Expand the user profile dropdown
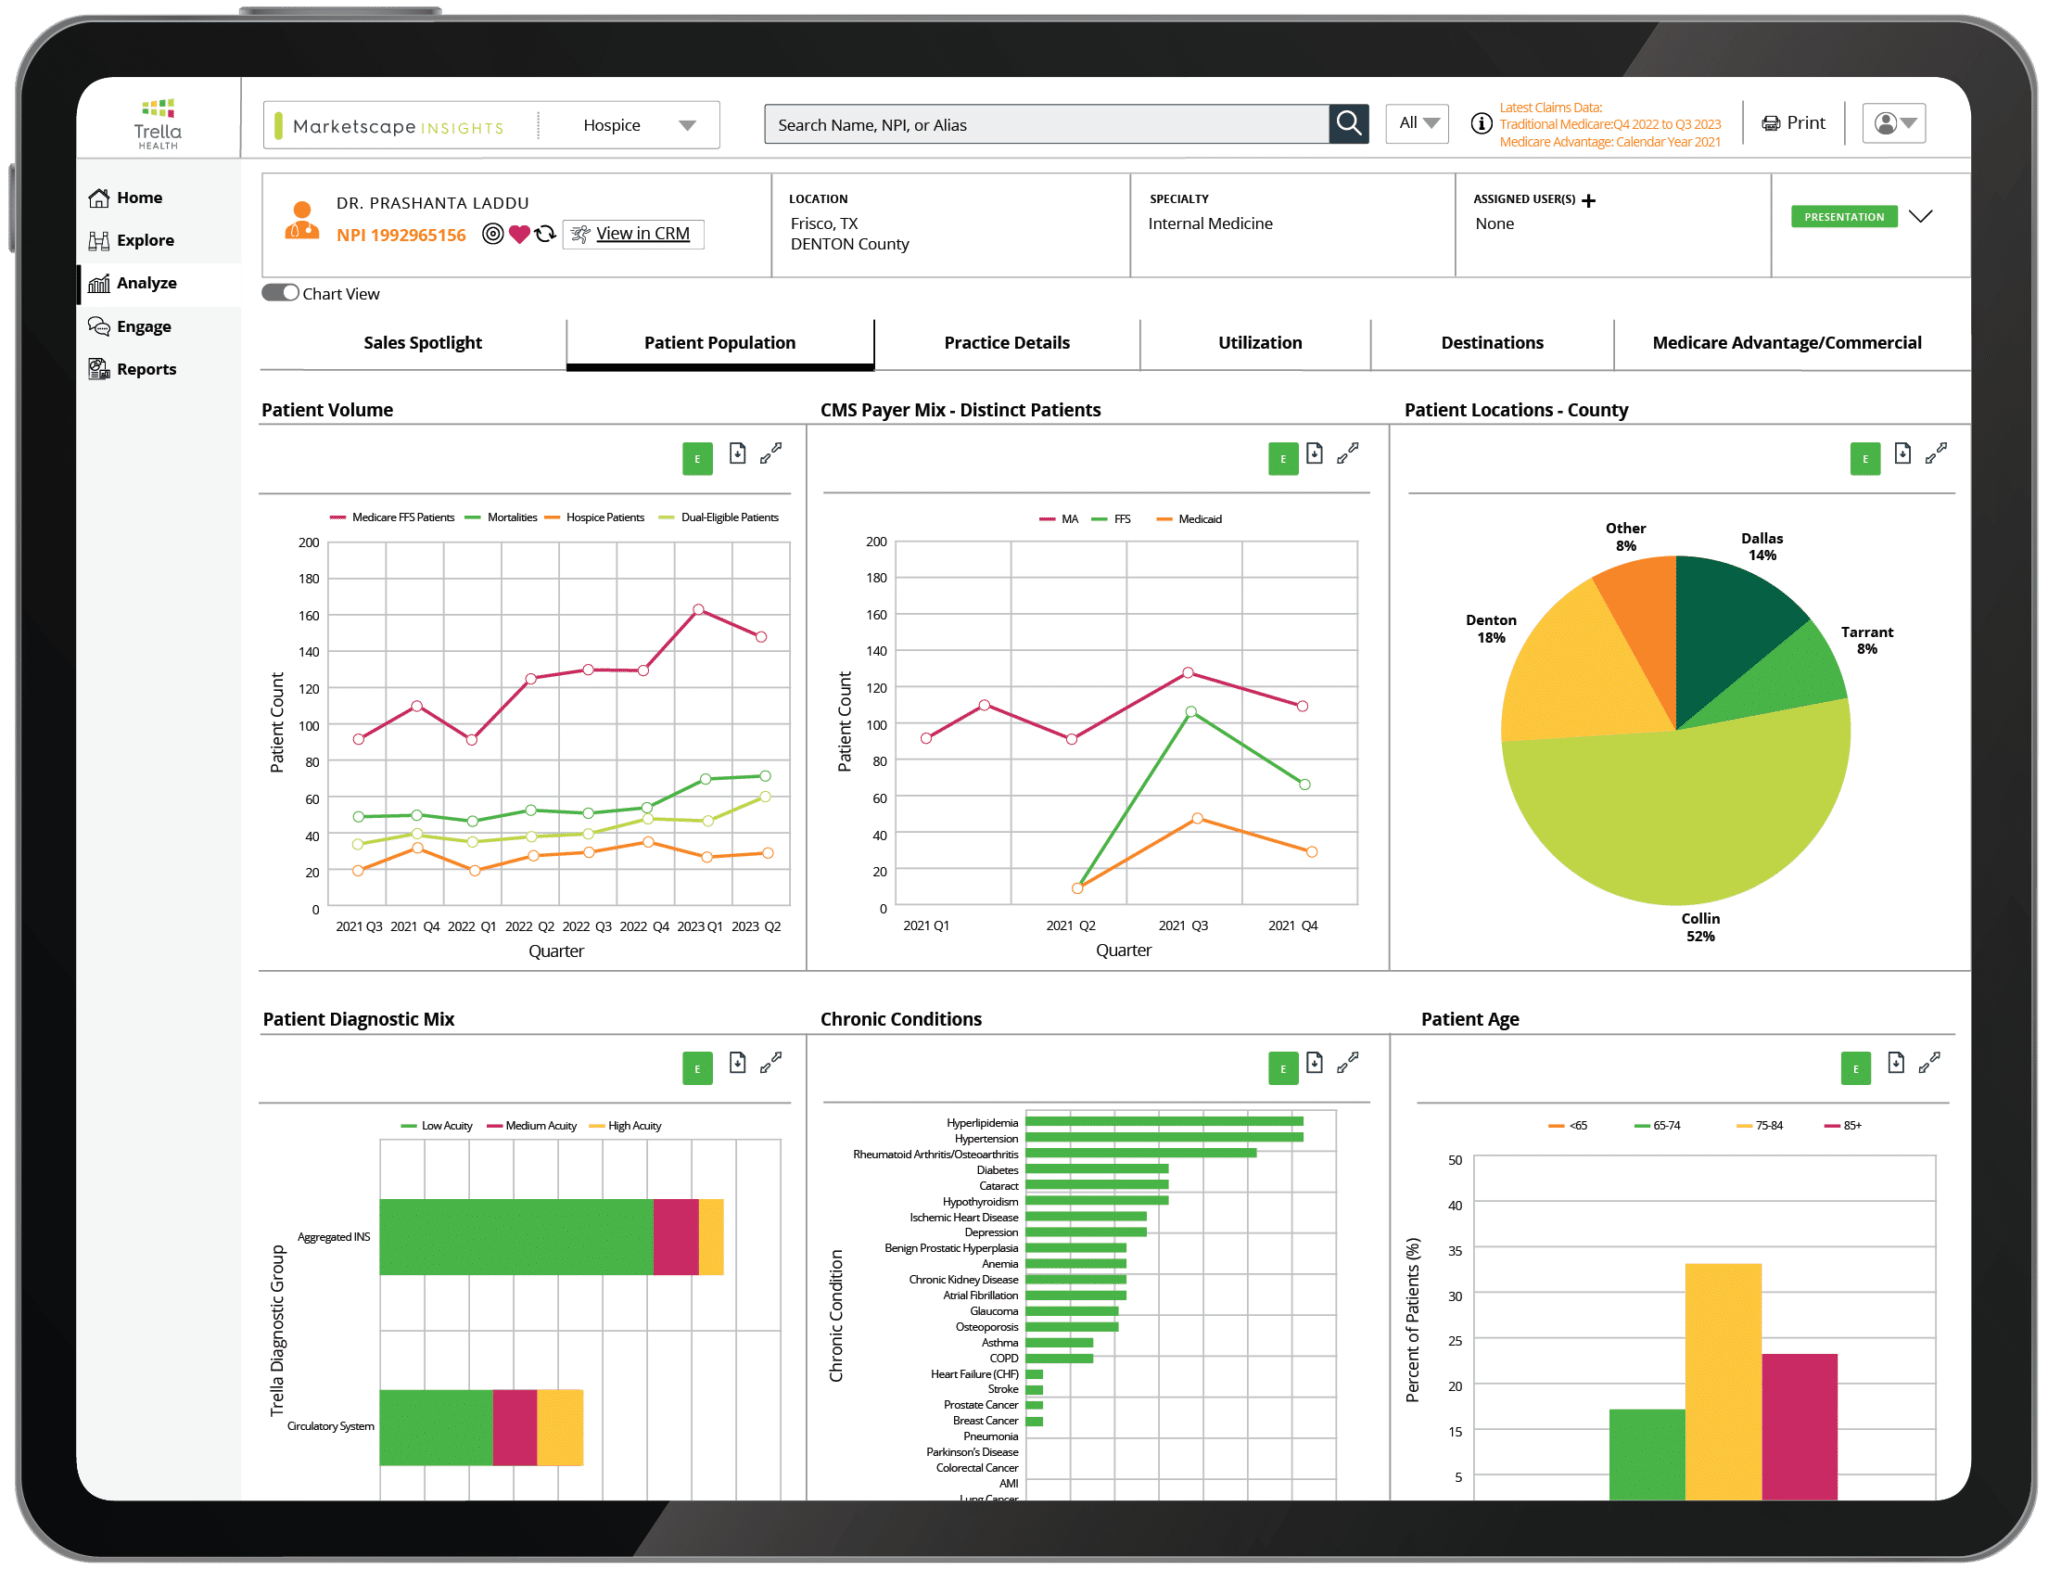Screen dimensions: 2048x1570 tap(1893, 122)
